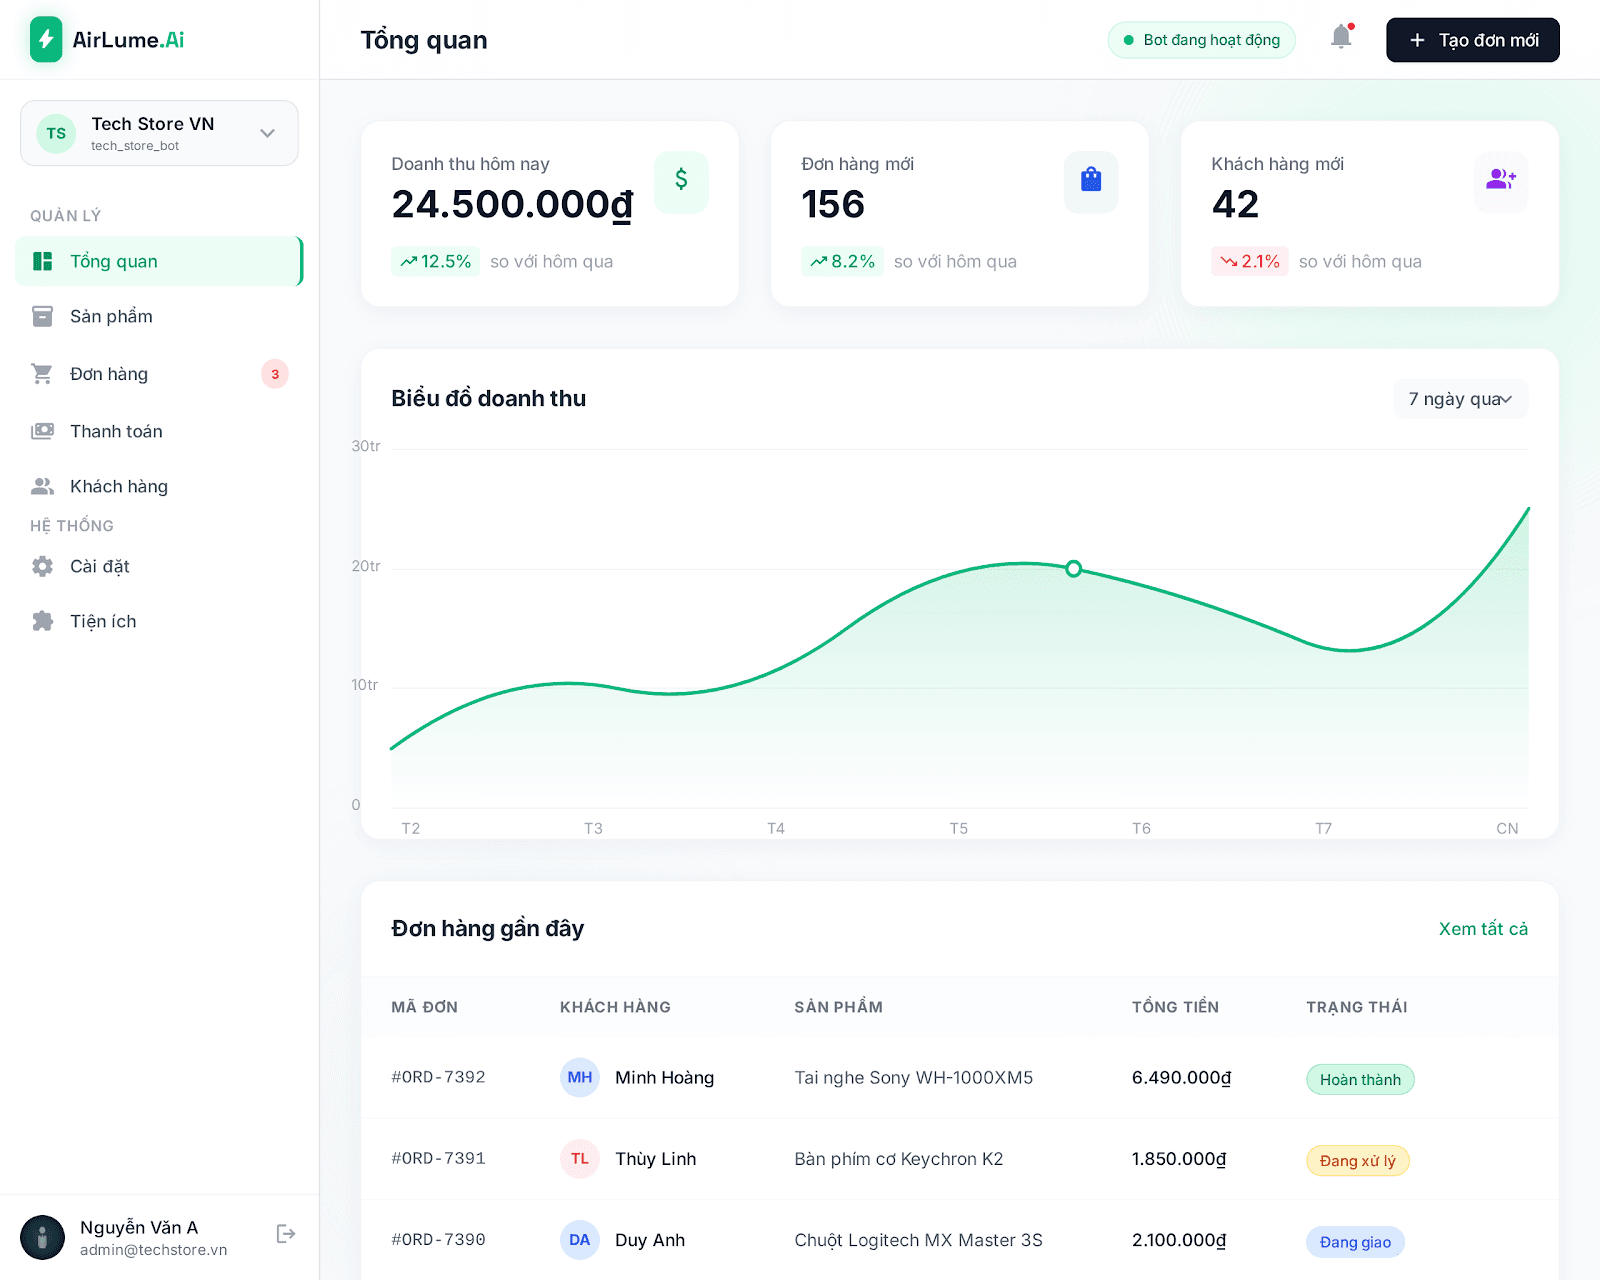This screenshot has height=1280, width=1600.
Task: Click the Tạo đơn mới button
Action: click(x=1471, y=40)
